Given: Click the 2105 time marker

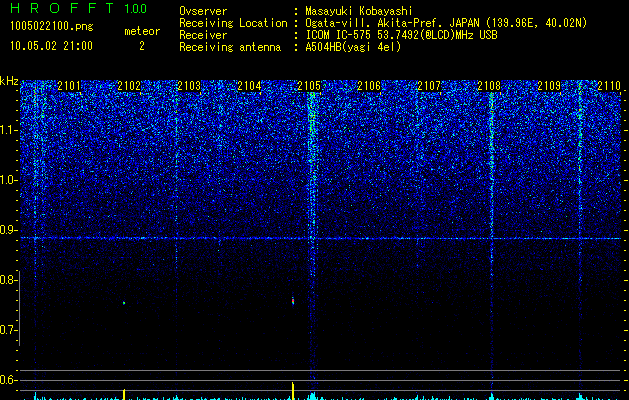Looking at the screenshot, I should click(x=309, y=86).
